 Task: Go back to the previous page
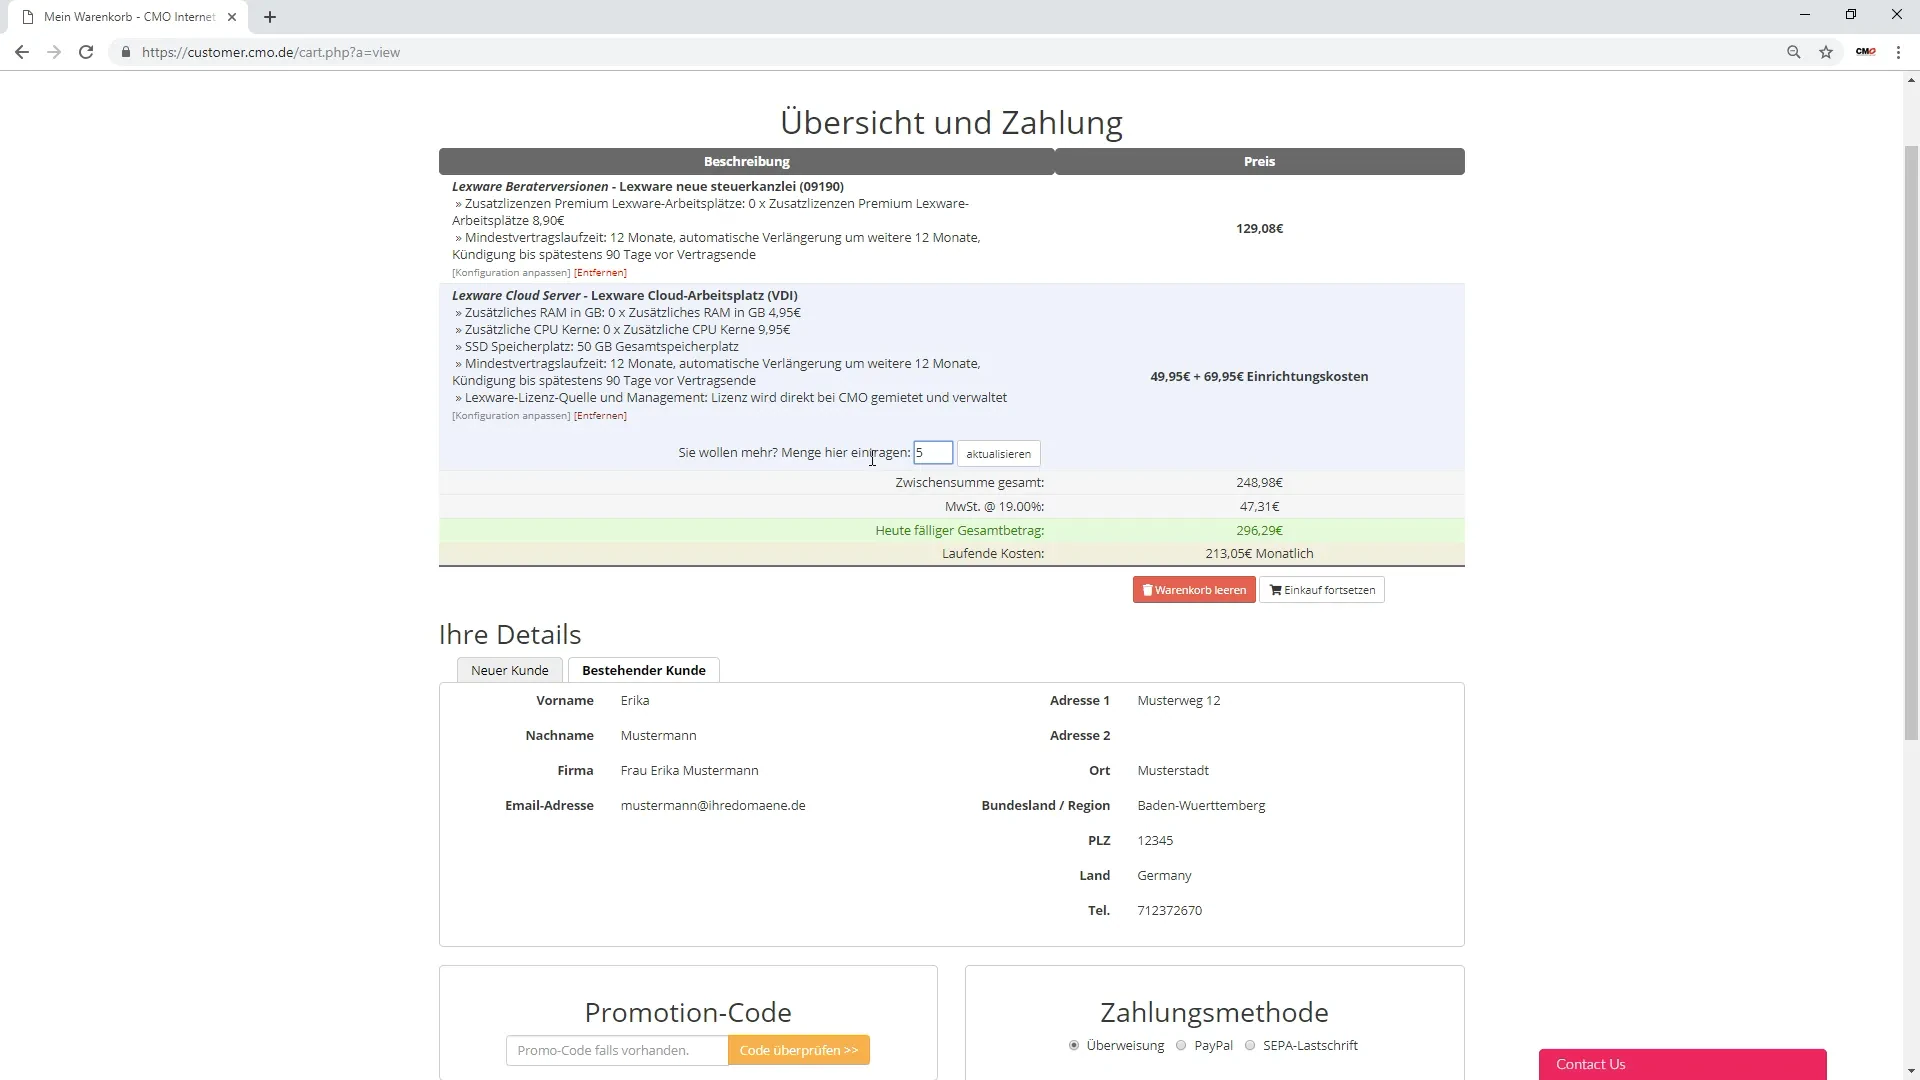(22, 52)
